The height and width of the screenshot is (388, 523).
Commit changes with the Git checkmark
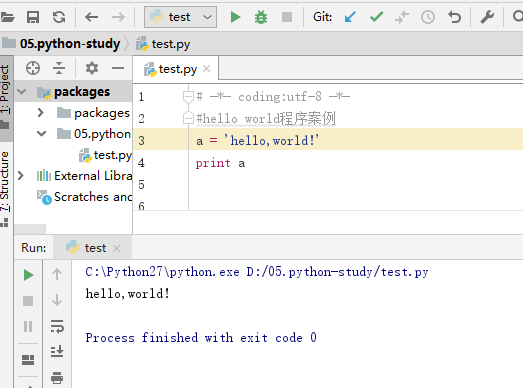pos(376,17)
